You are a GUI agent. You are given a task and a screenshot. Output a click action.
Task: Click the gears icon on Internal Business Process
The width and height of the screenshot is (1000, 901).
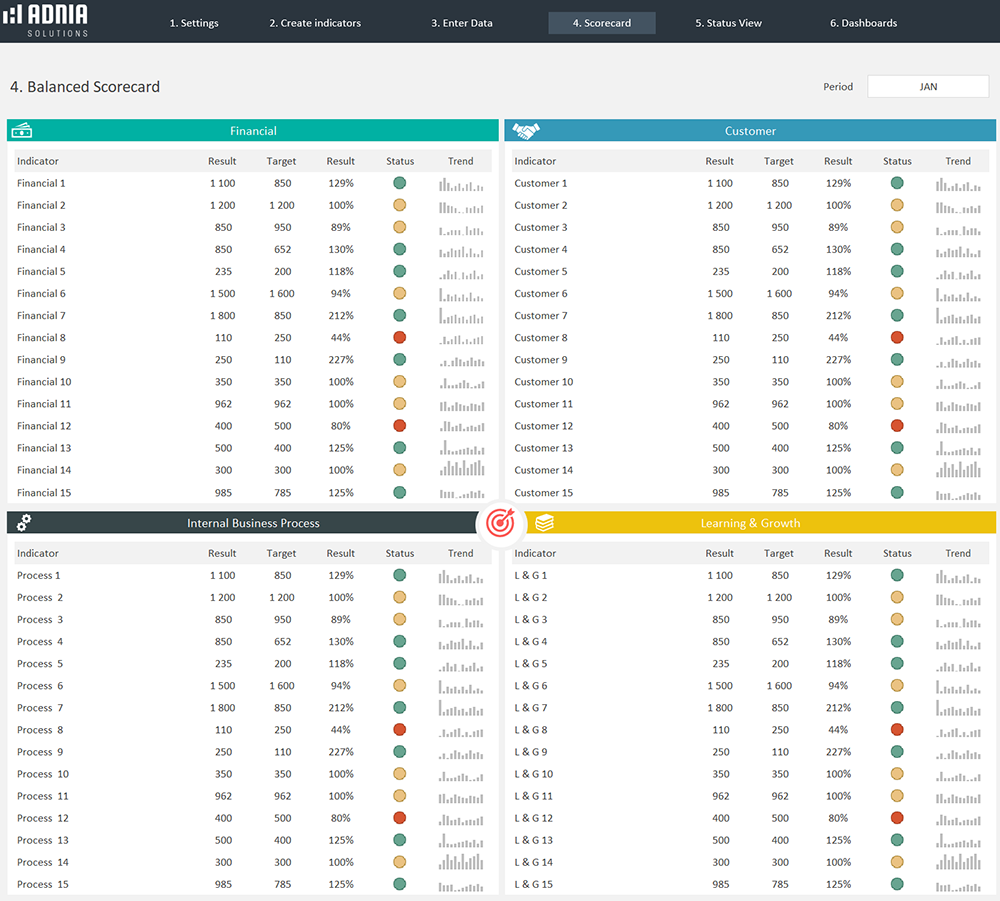coord(22,522)
